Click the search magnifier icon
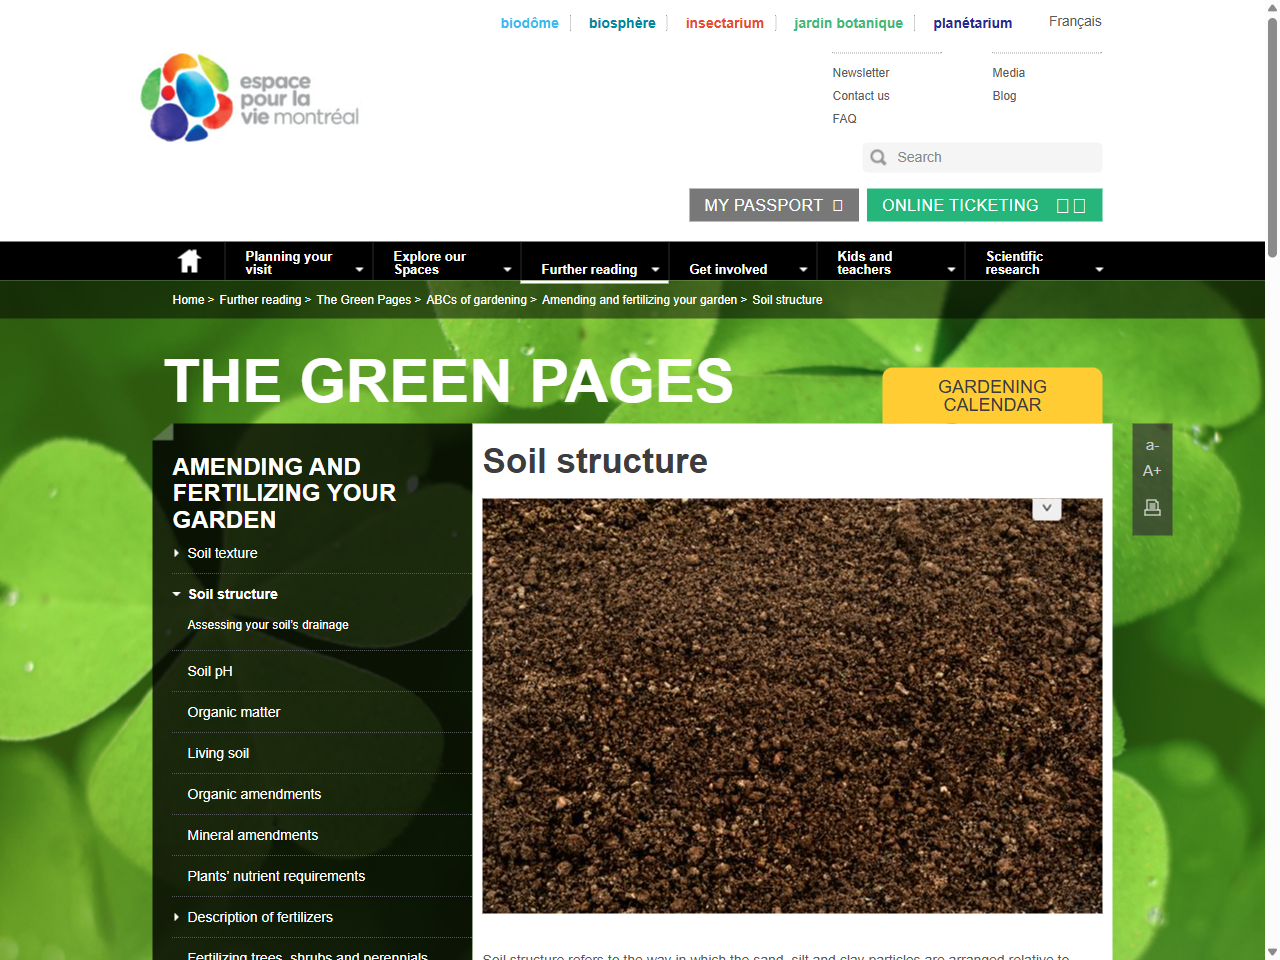The height and width of the screenshot is (960, 1280). pos(878,157)
